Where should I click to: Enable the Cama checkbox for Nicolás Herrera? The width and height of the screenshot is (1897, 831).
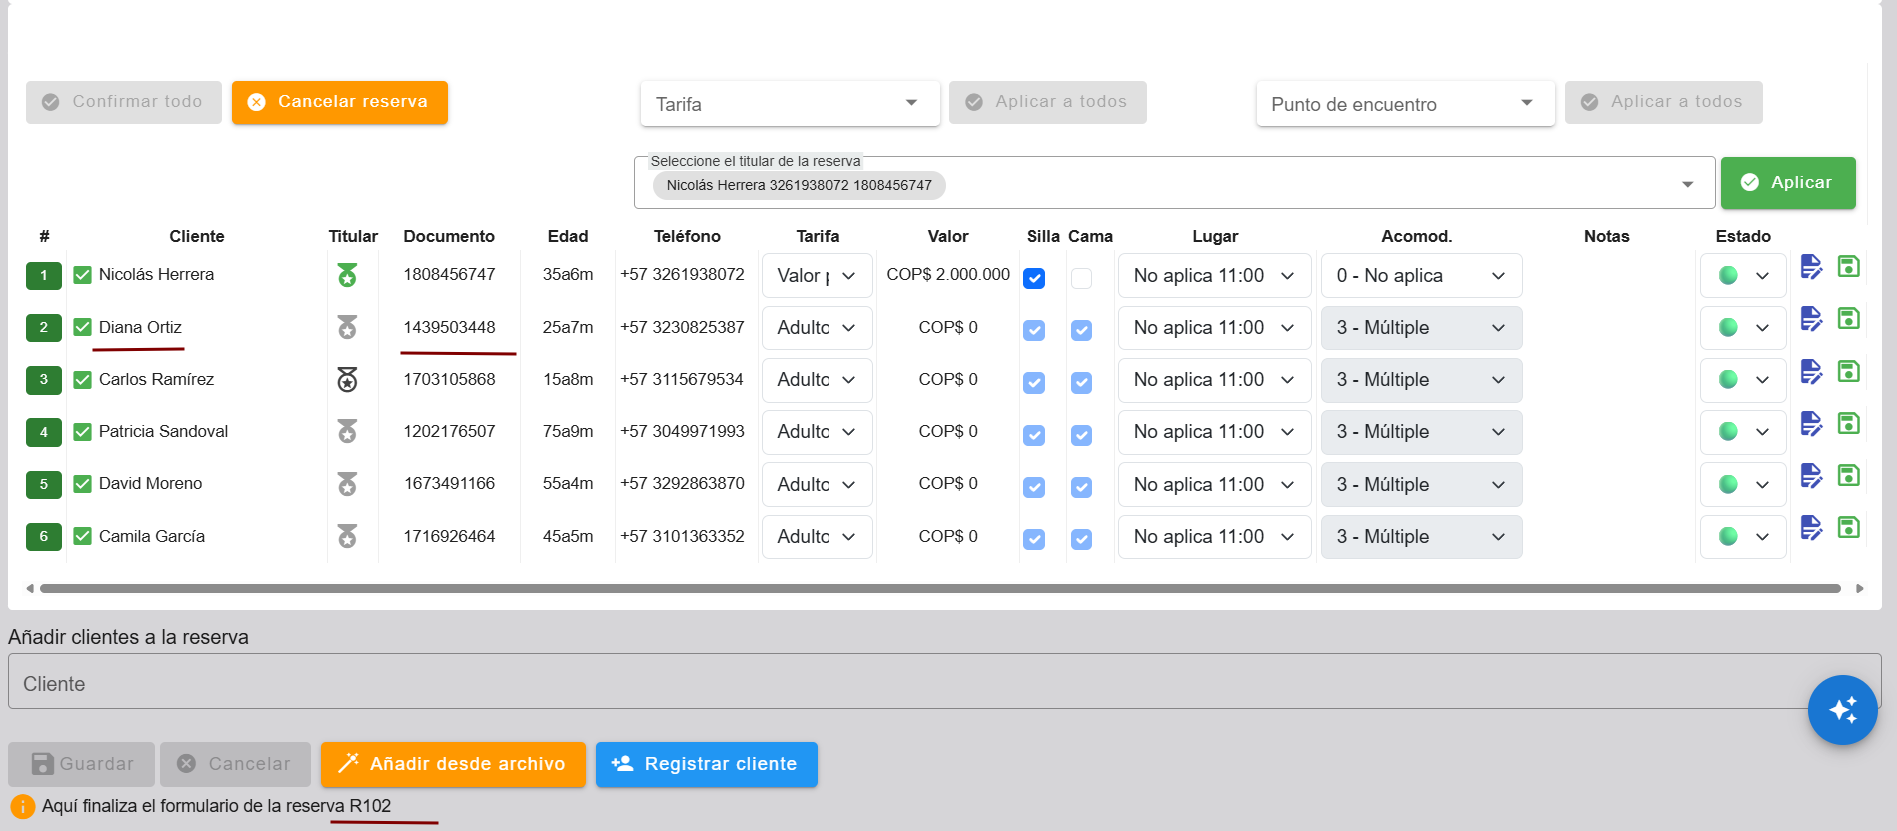(1081, 278)
